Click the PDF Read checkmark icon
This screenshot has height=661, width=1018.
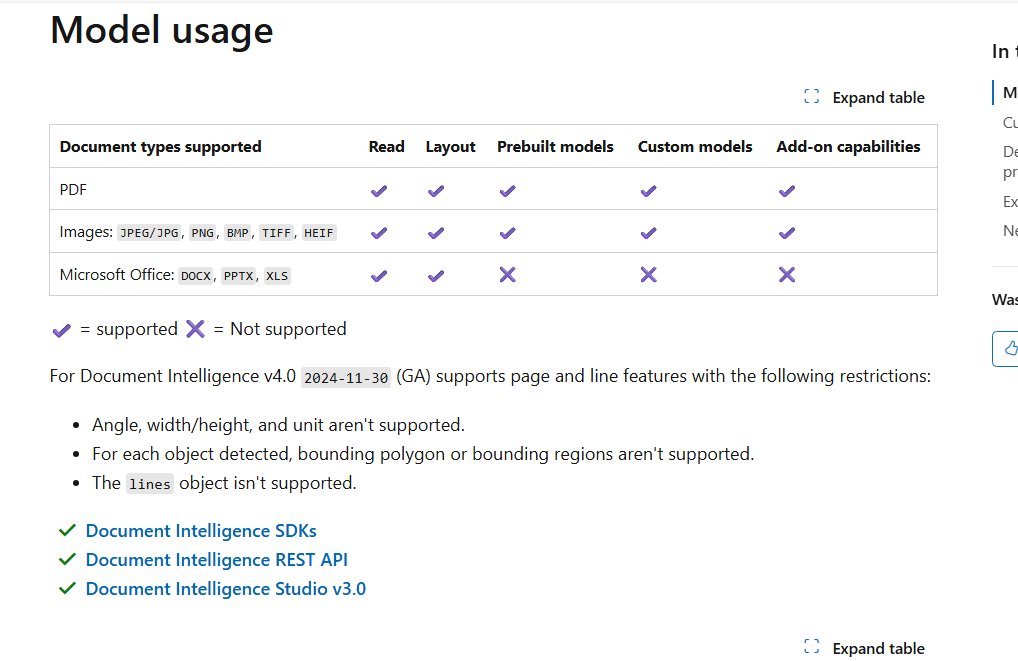(378, 190)
